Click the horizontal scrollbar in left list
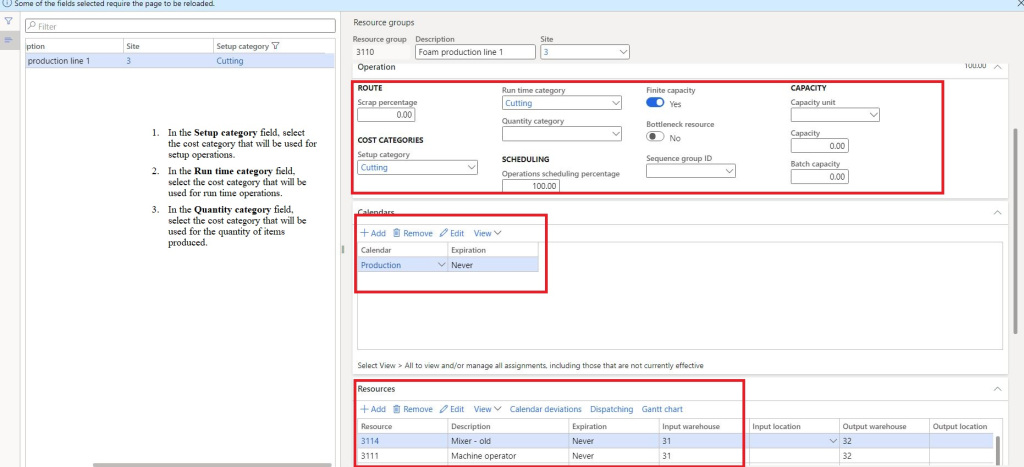 click(x=212, y=464)
